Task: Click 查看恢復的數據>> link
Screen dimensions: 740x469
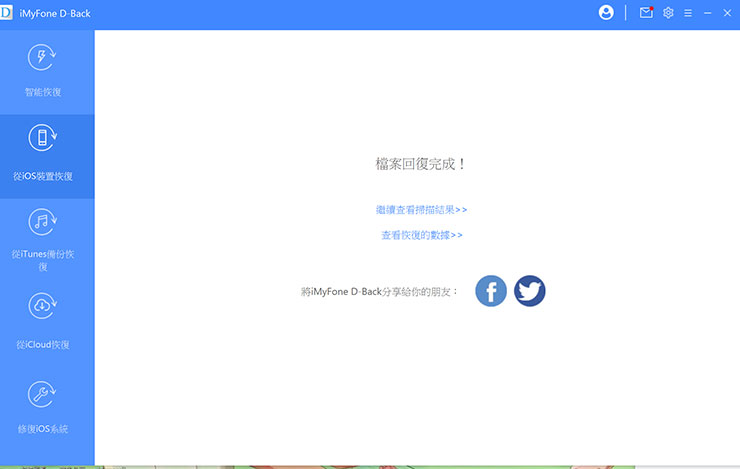Action: (422, 235)
